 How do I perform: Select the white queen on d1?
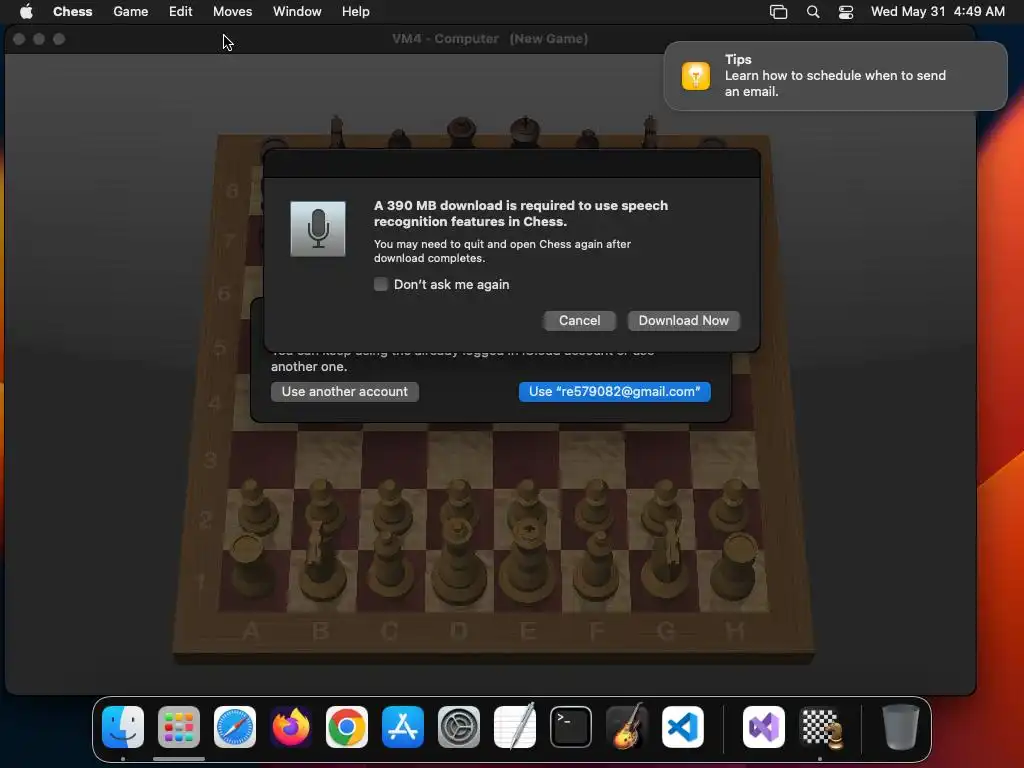click(x=459, y=563)
